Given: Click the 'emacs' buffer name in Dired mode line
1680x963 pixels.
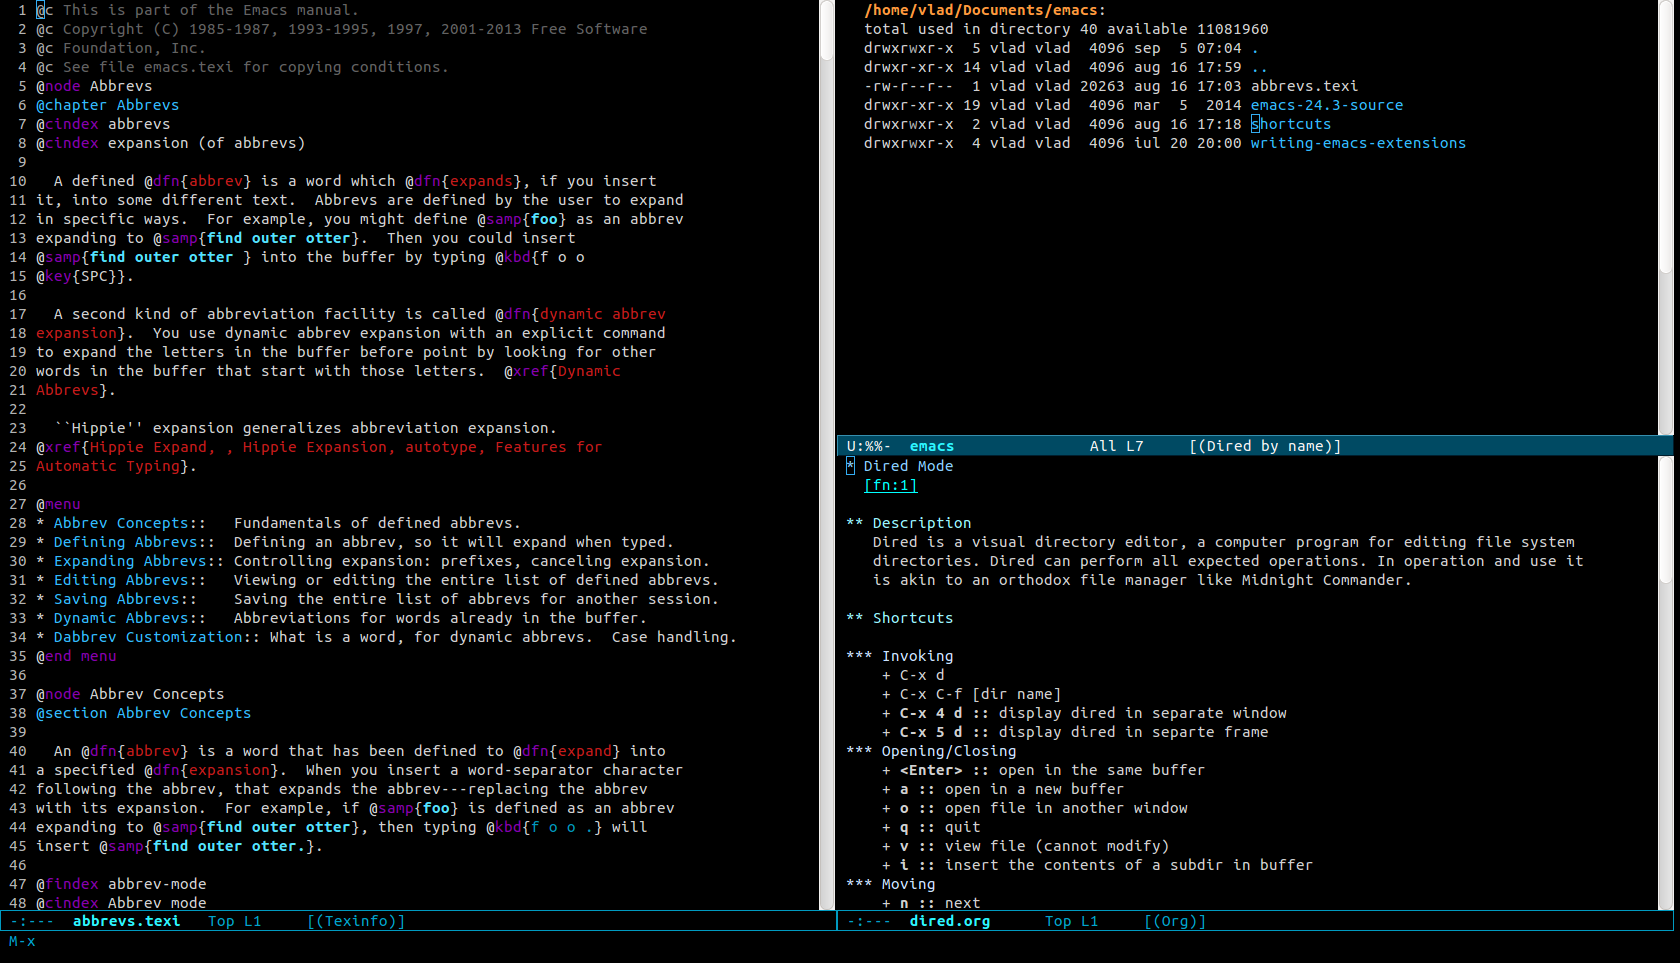Looking at the screenshot, I should tap(932, 446).
